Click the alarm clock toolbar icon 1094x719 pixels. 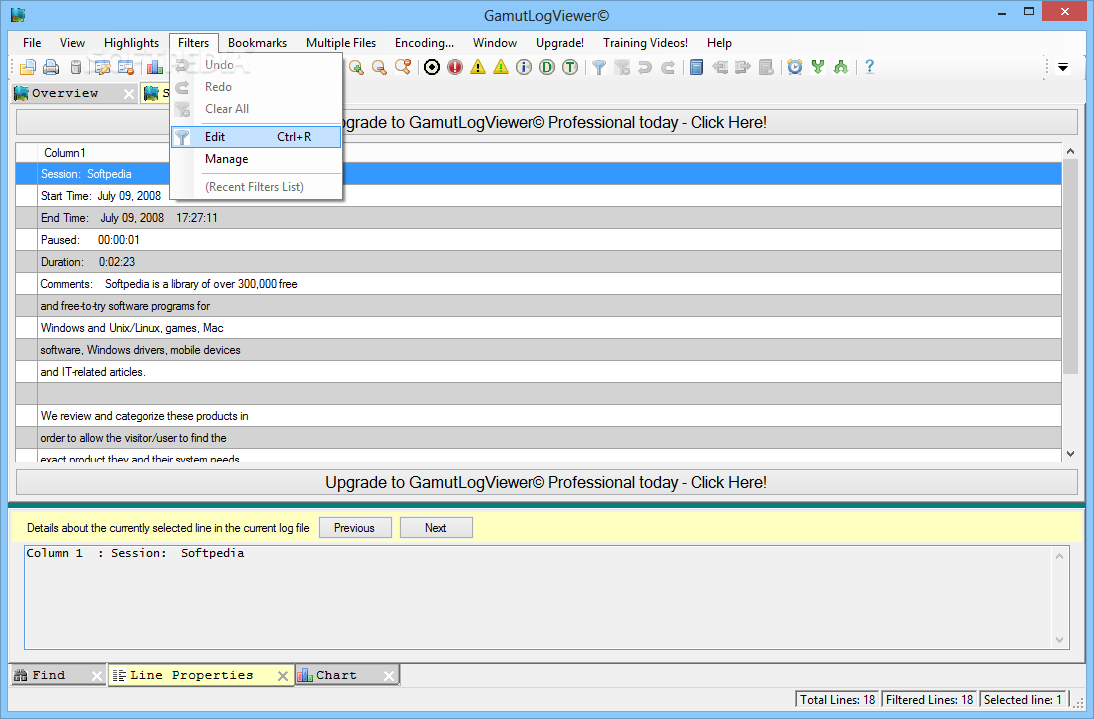click(795, 67)
